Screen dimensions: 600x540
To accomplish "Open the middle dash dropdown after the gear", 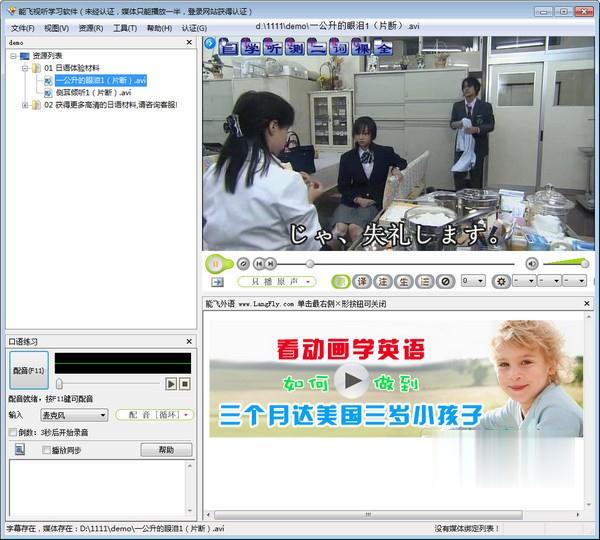I will [x=549, y=281].
